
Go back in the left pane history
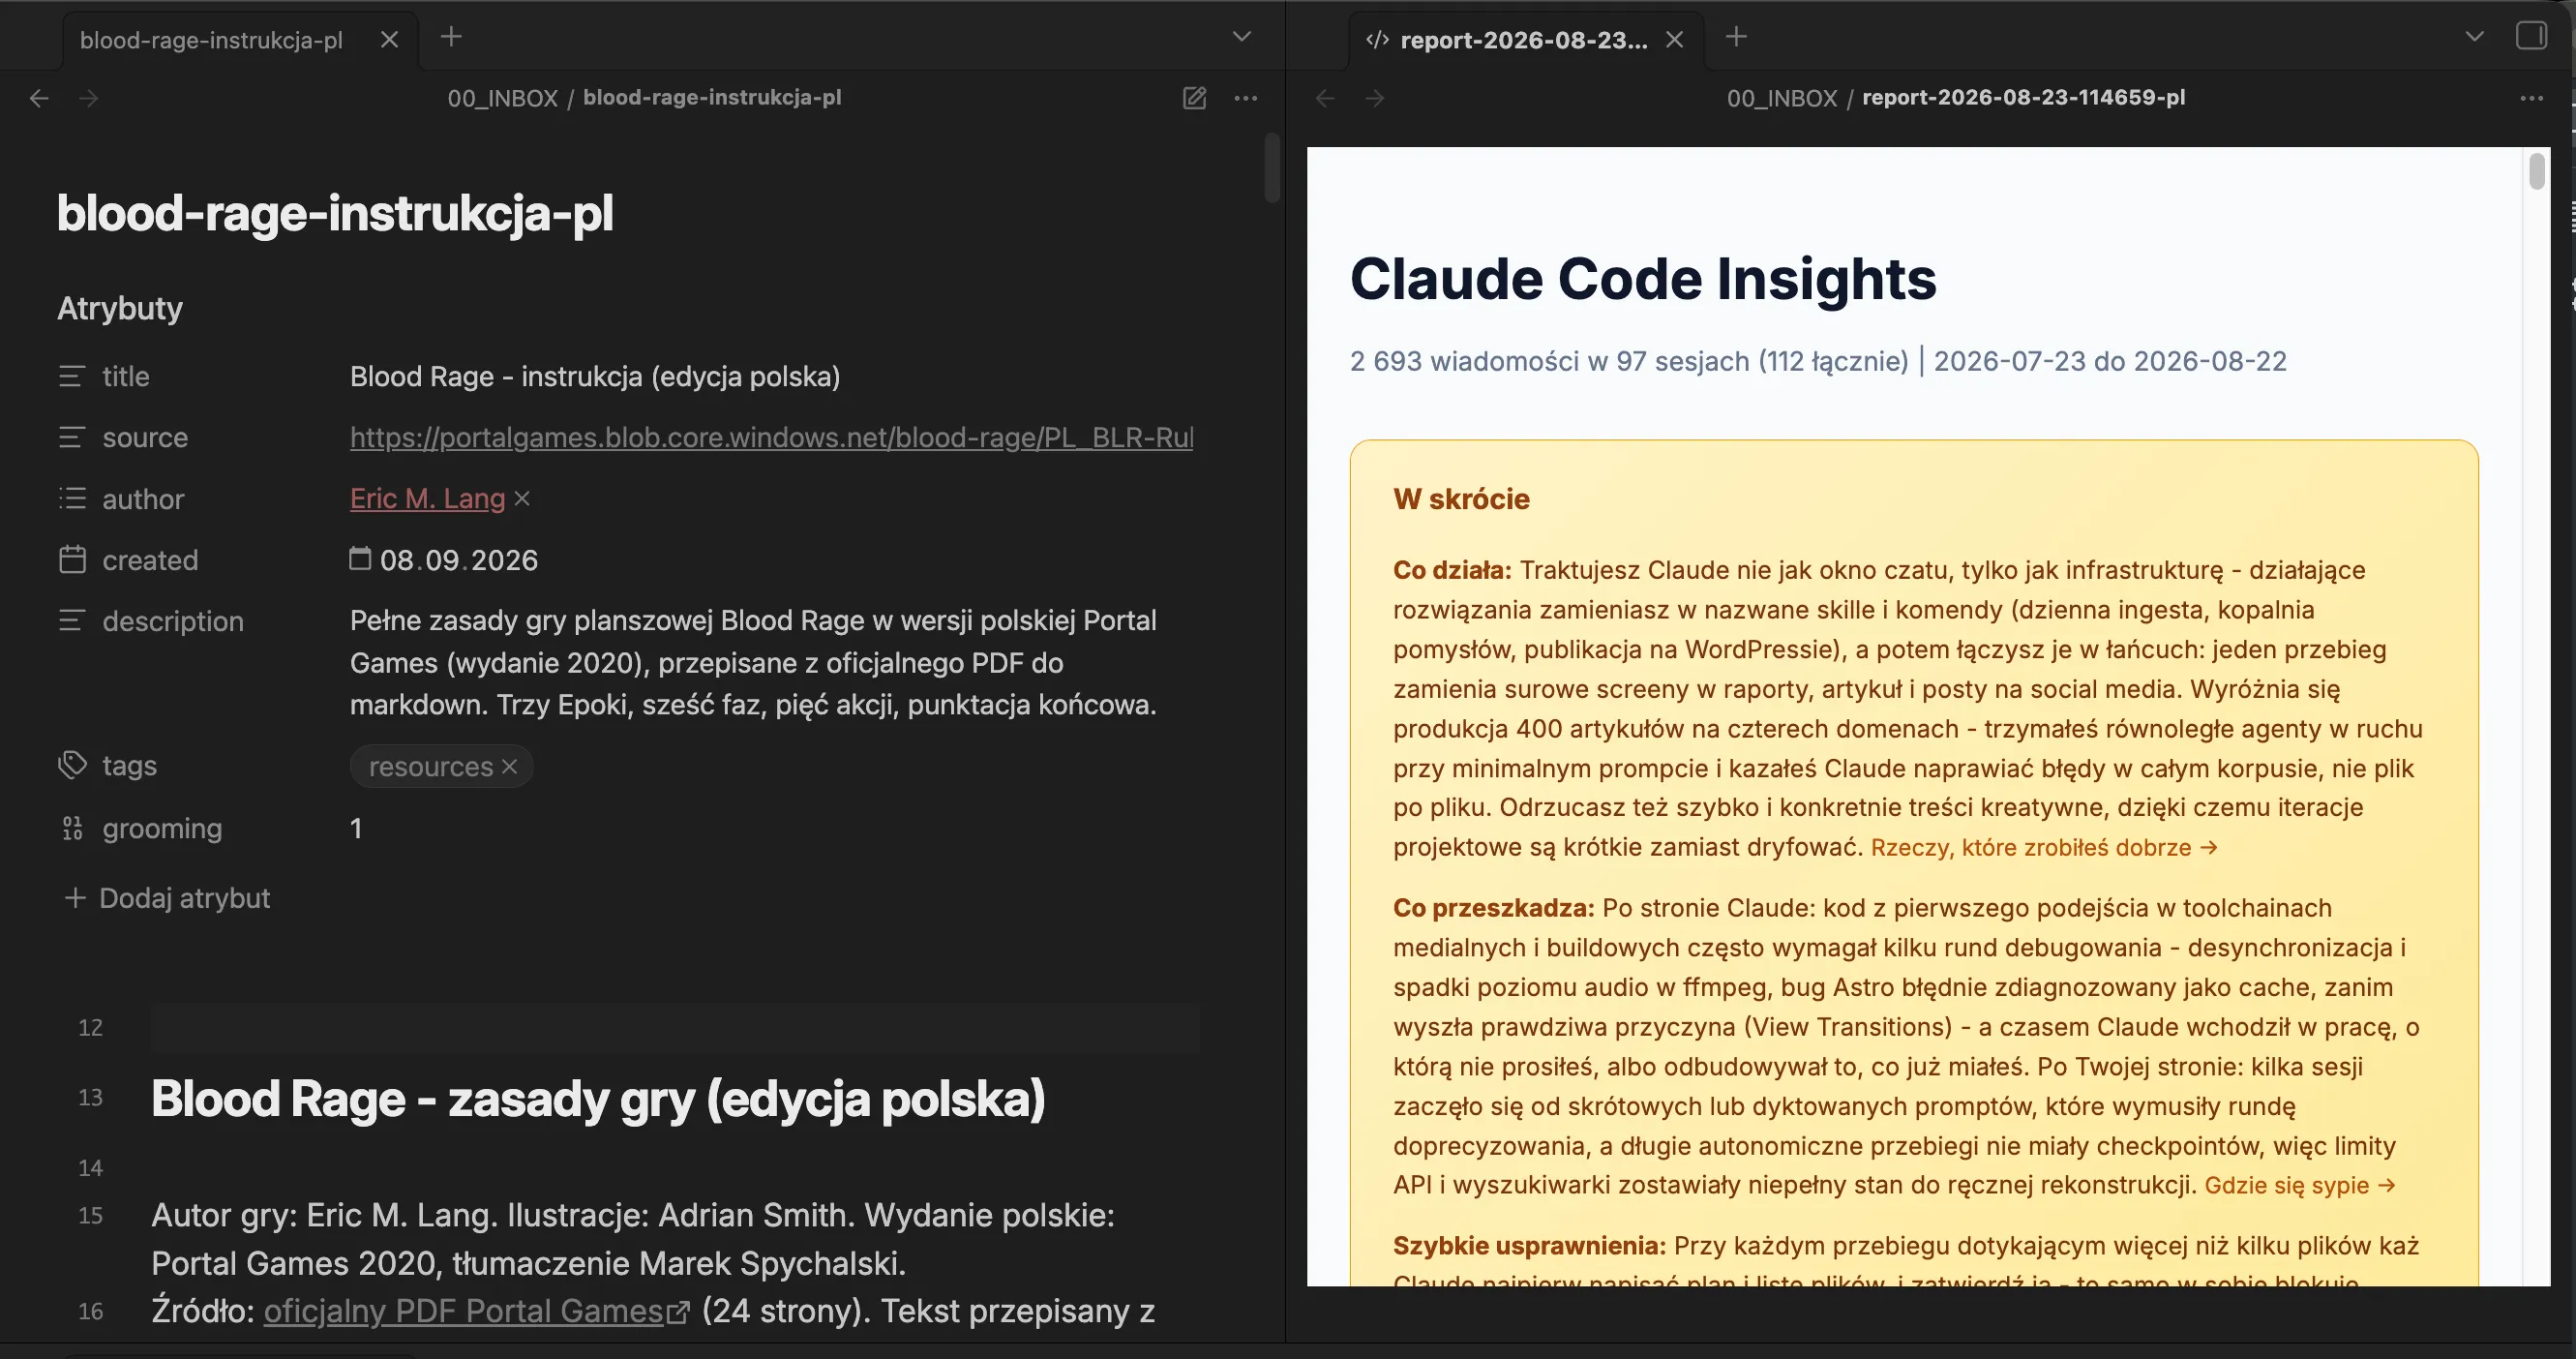39,98
